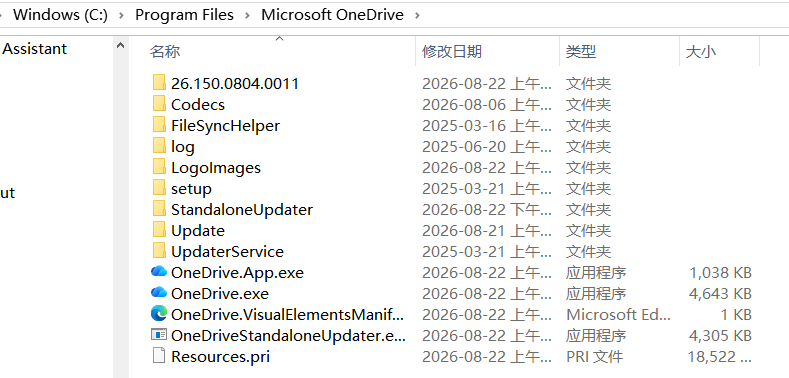Select the setup folder name
This screenshot has width=789, height=378.
point(191,189)
